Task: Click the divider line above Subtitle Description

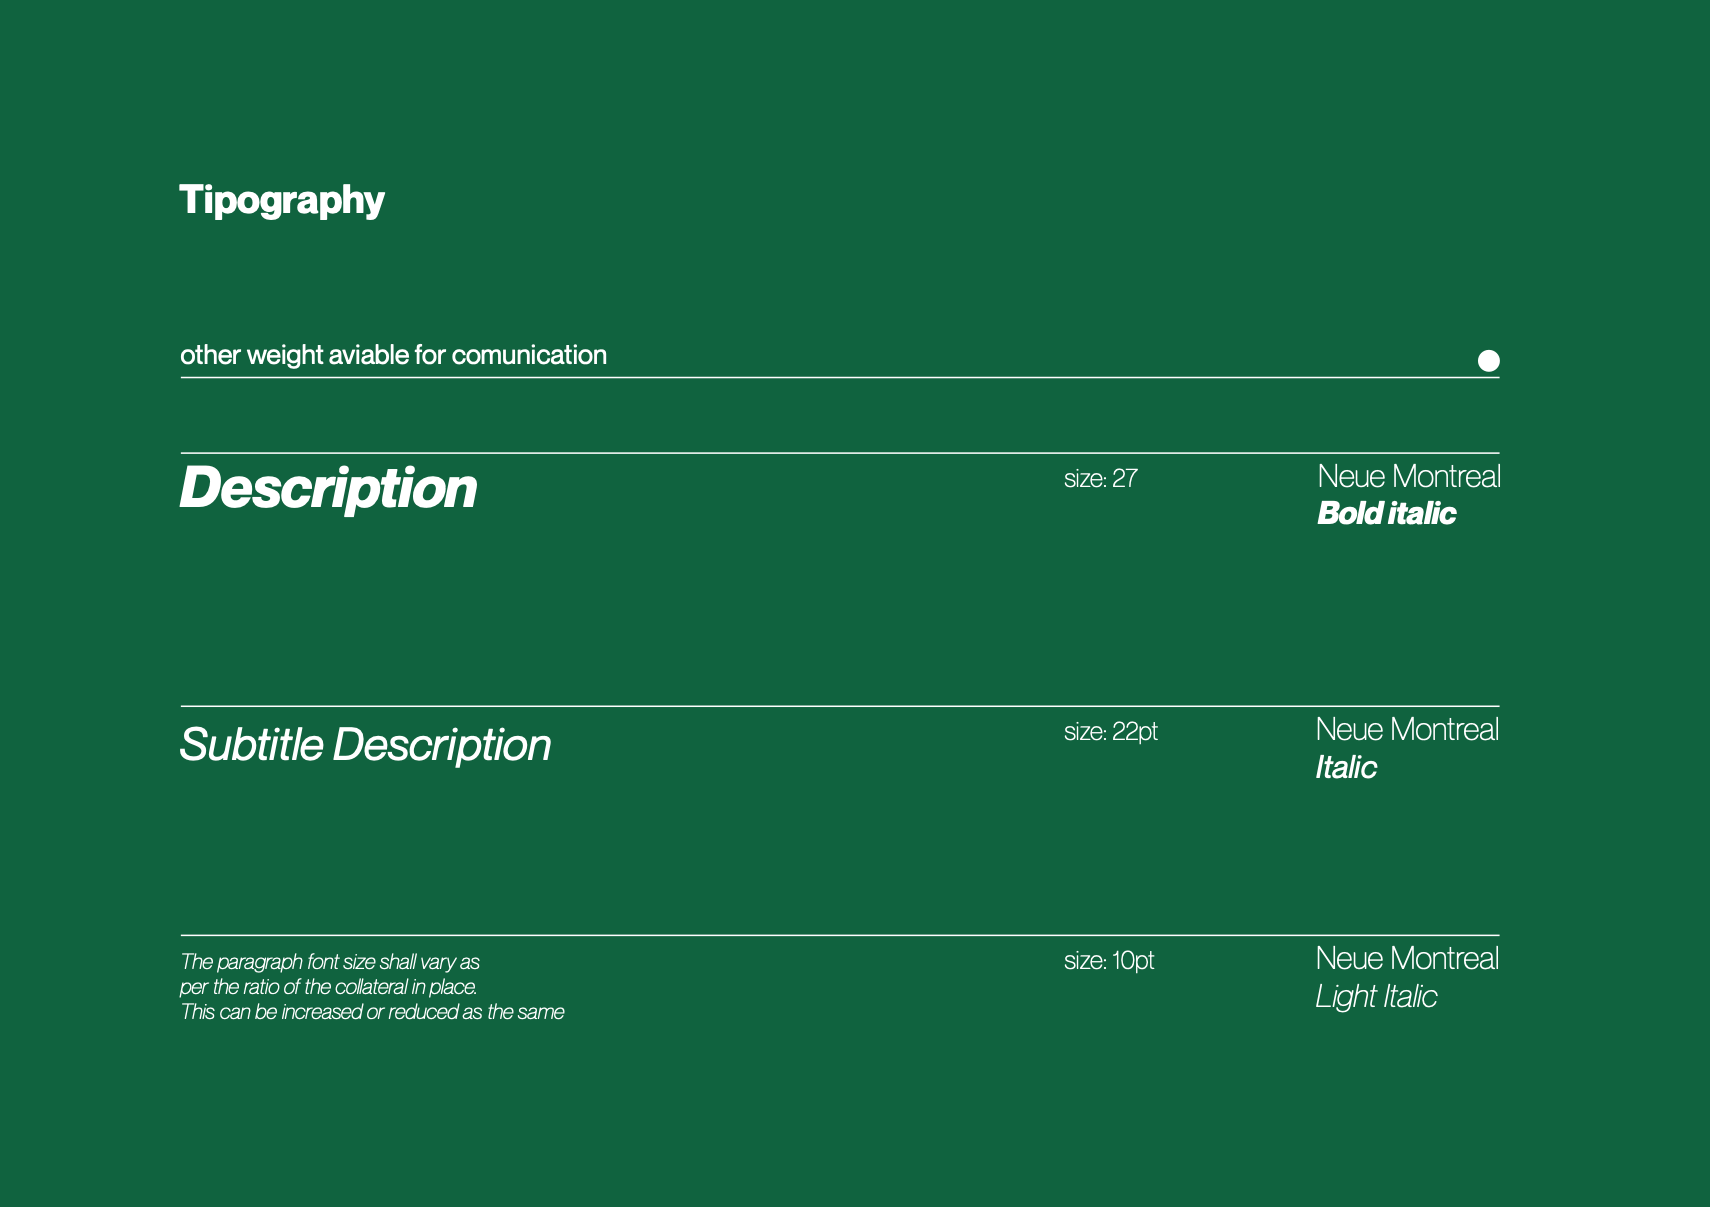Action: pyautogui.click(x=840, y=706)
